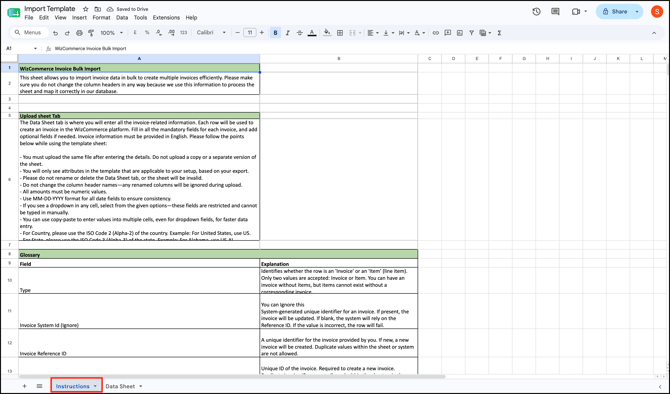Screen dimensions: 670x394
Task: Search the Menus box
Action: [29, 32]
